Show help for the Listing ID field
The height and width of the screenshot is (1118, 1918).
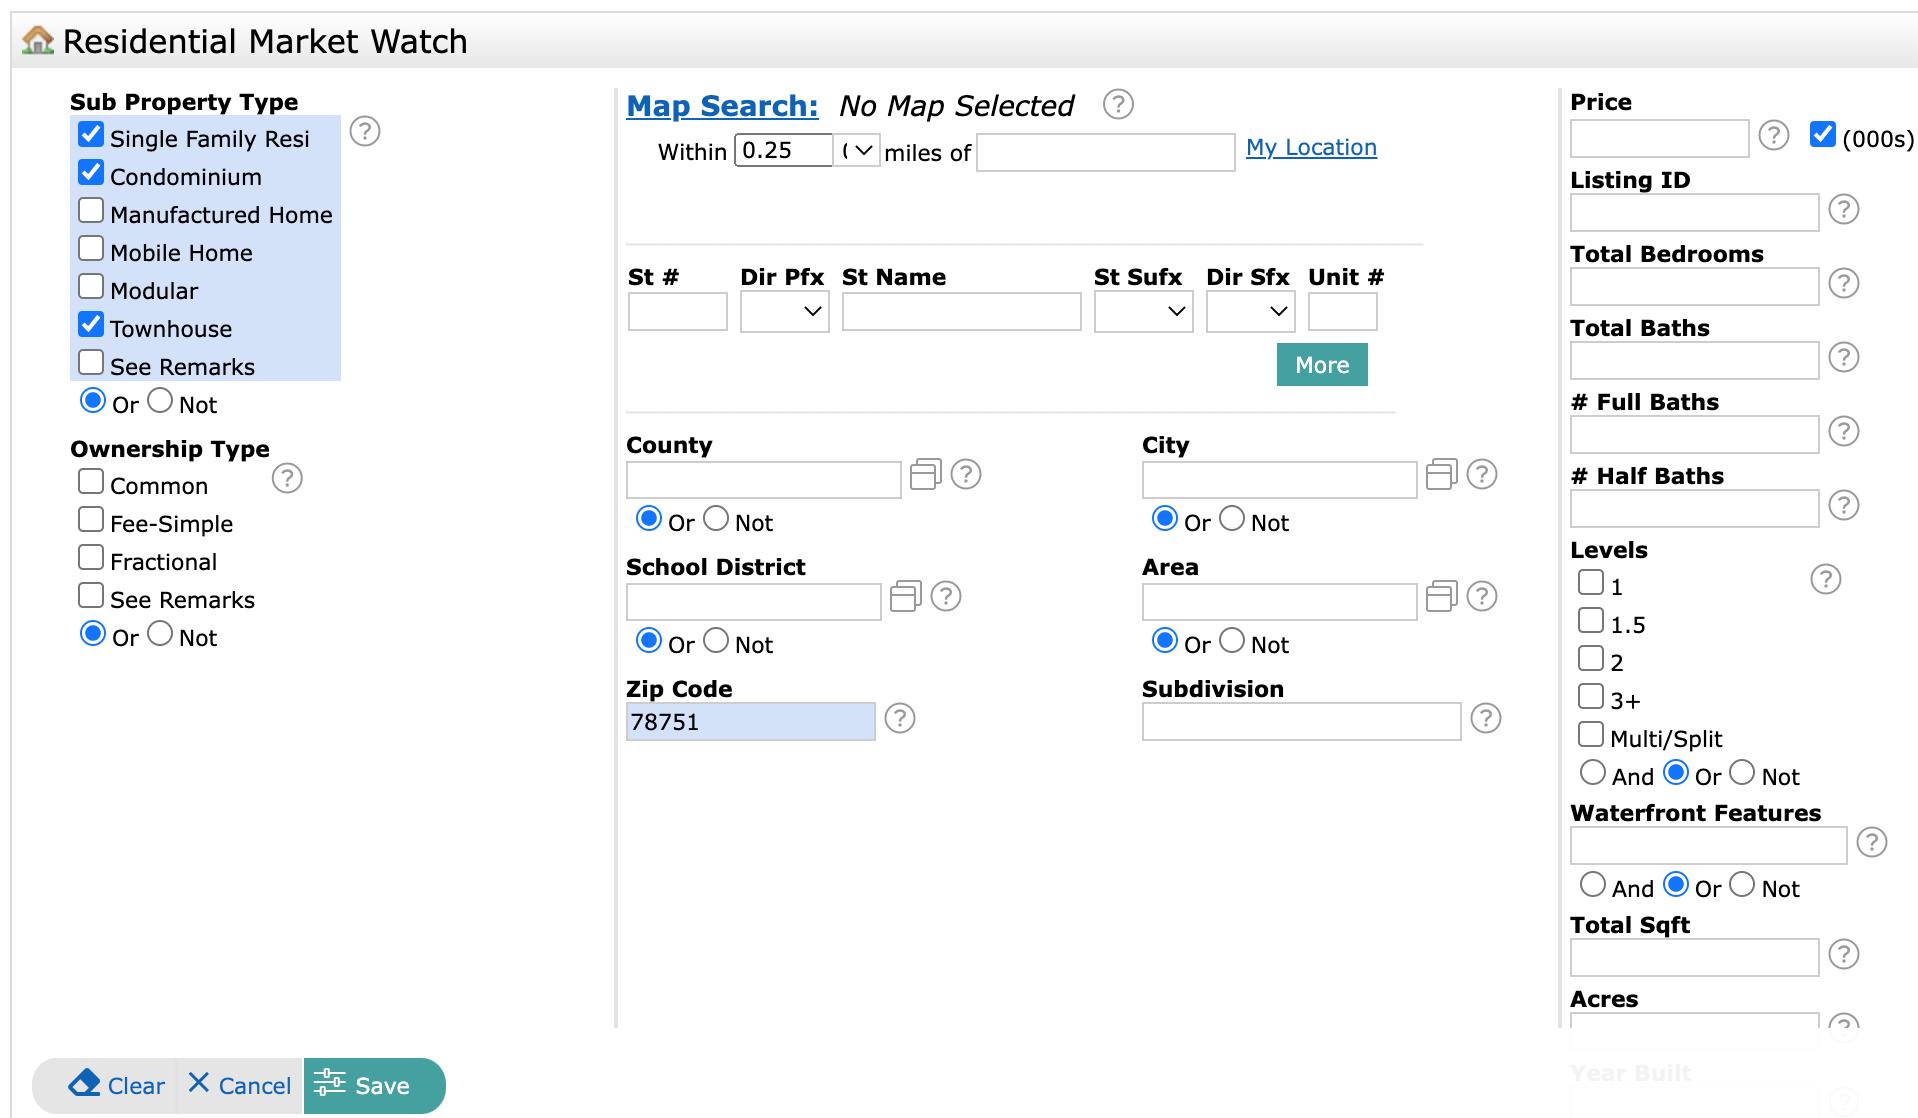[x=1843, y=209]
